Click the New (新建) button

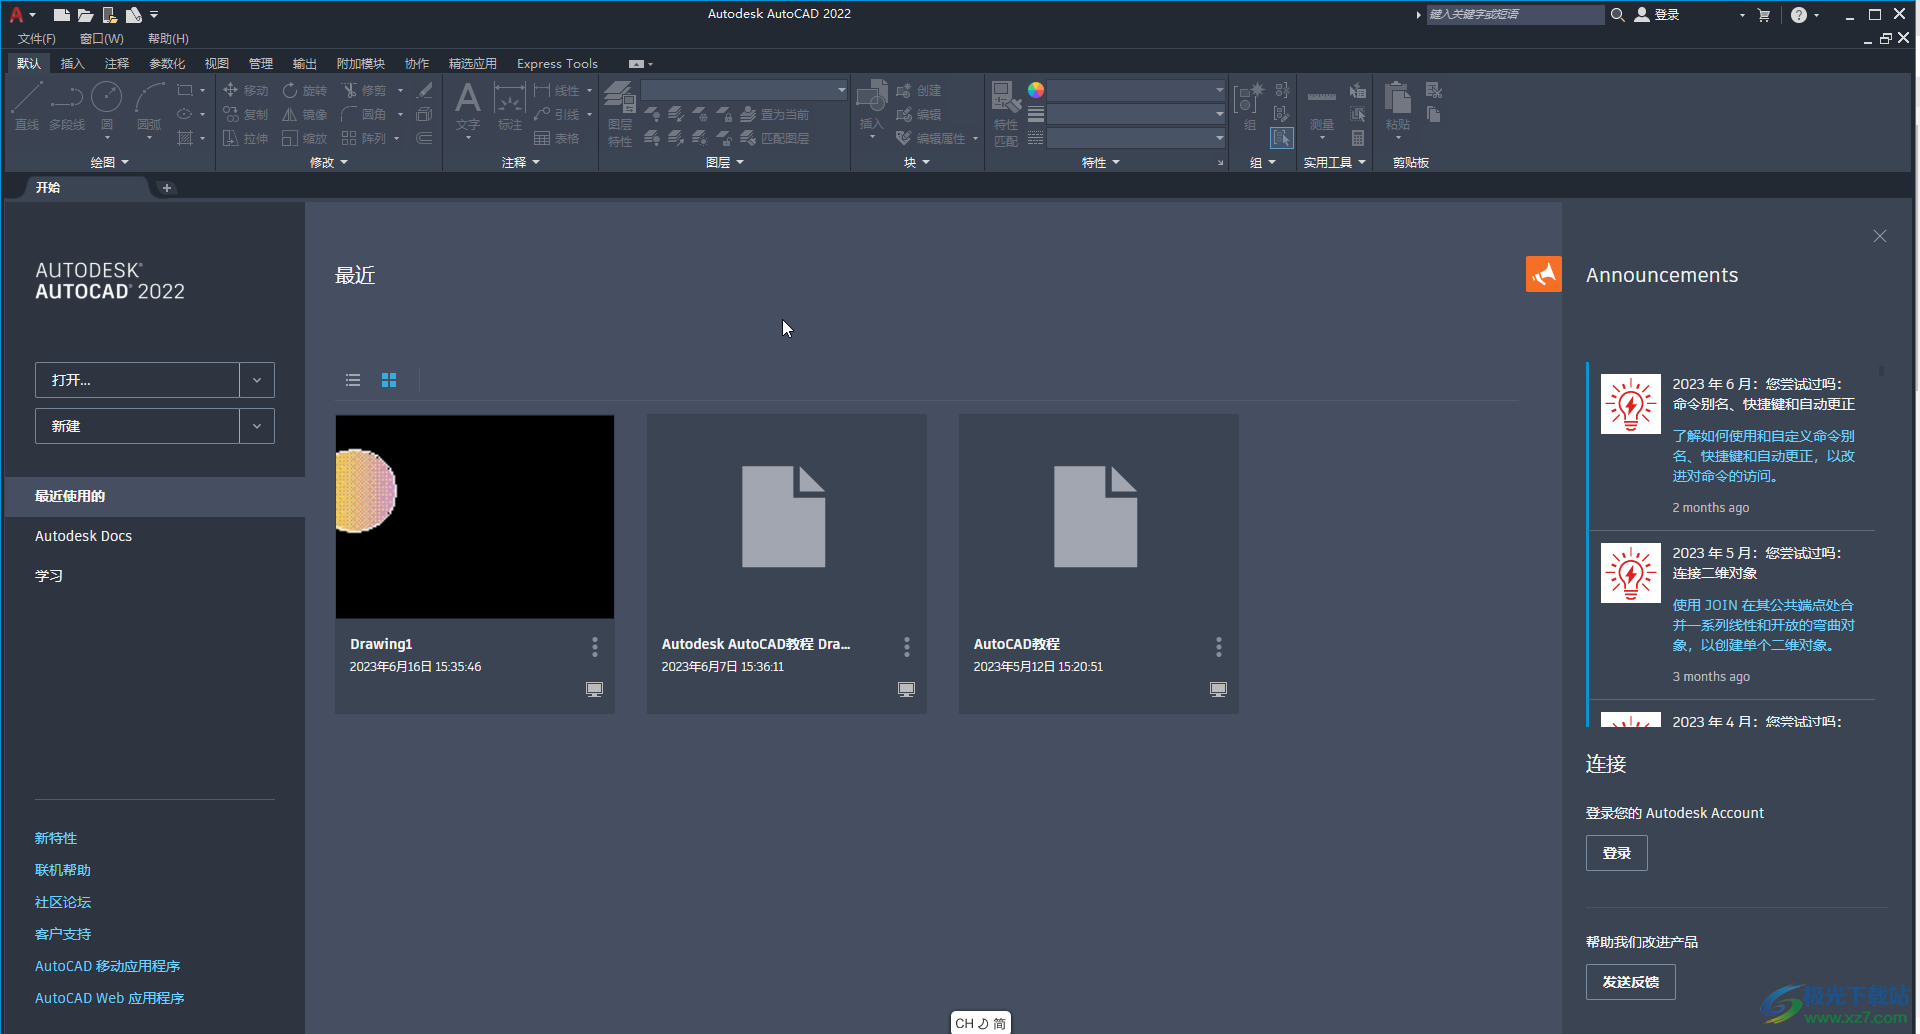point(137,426)
